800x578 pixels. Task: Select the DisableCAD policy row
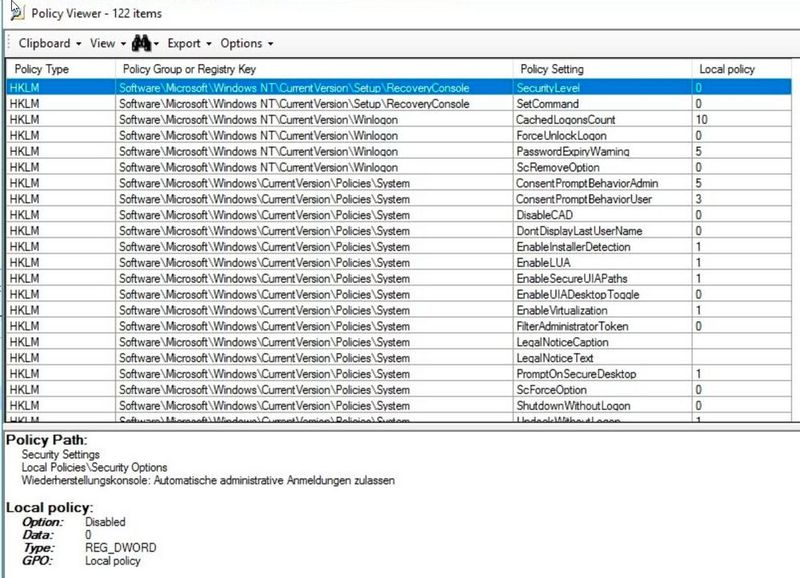pyautogui.click(x=300, y=215)
